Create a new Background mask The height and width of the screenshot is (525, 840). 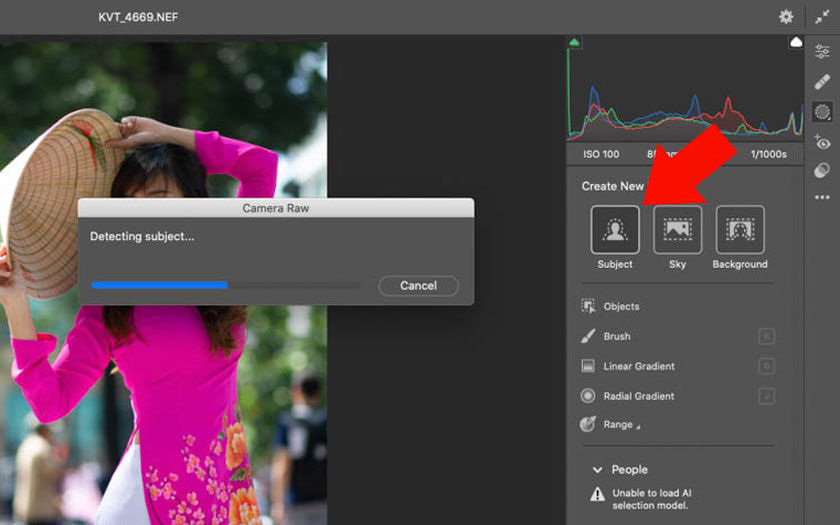pos(740,229)
